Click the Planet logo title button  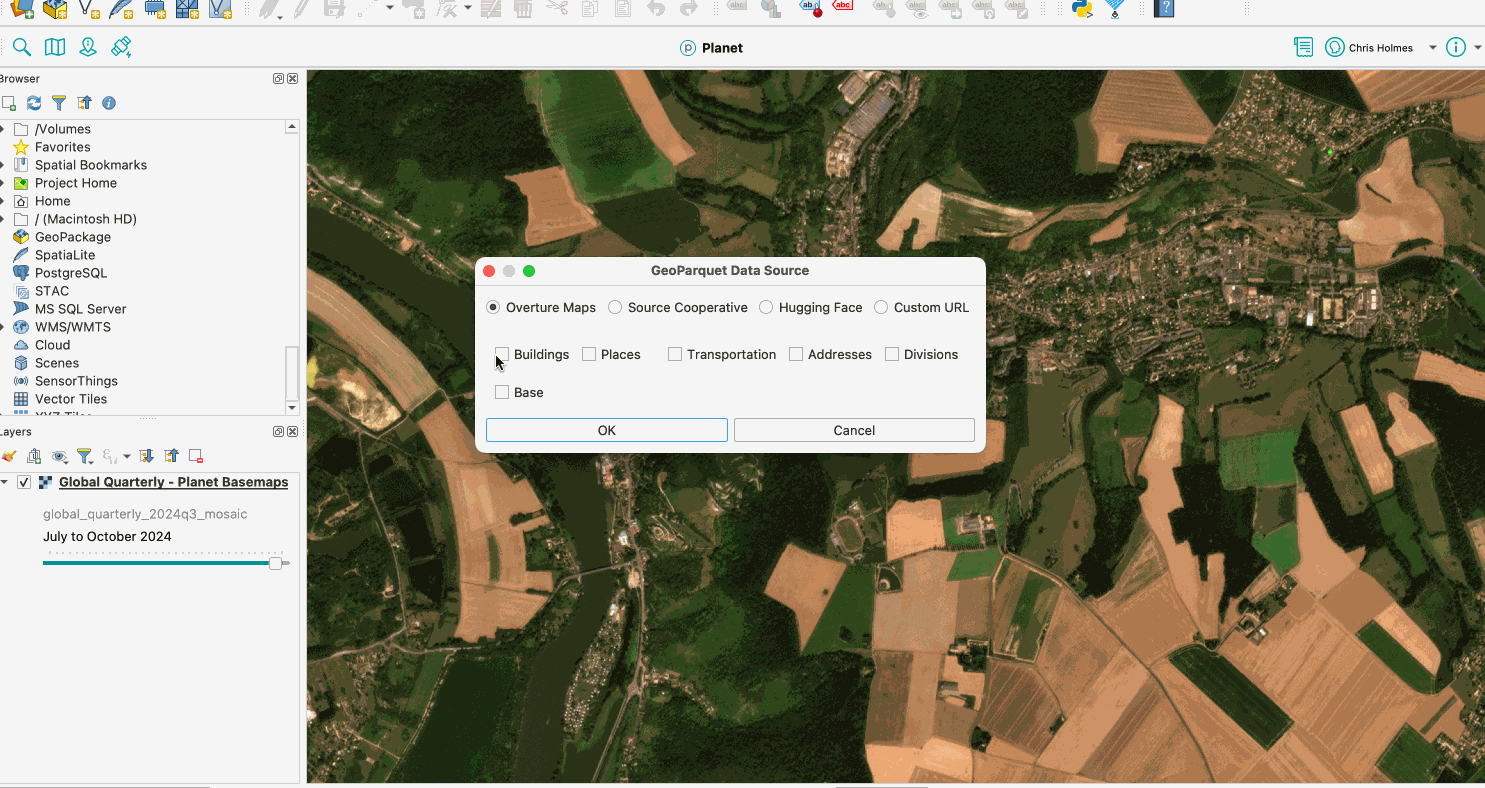click(711, 47)
